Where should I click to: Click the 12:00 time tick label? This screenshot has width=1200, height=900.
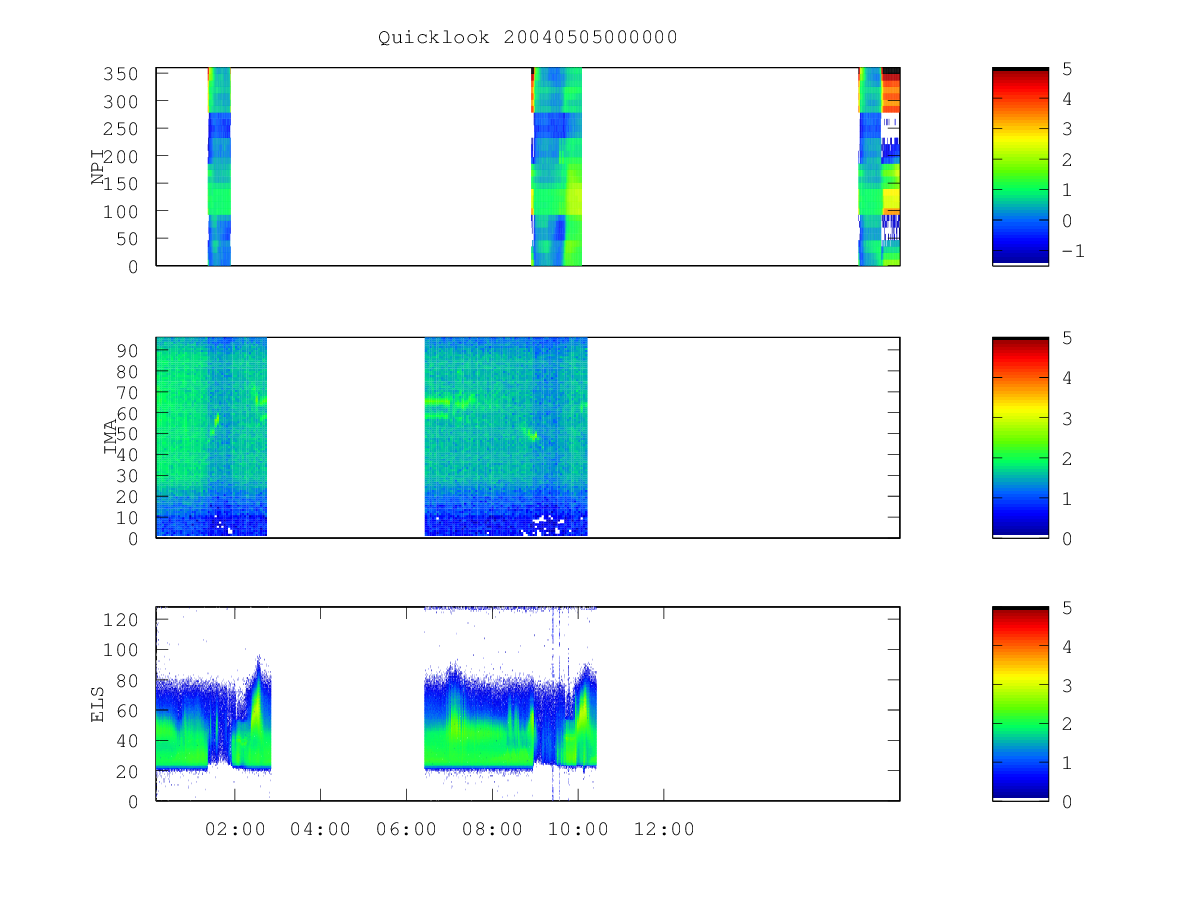pyautogui.click(x=664, y=829)
